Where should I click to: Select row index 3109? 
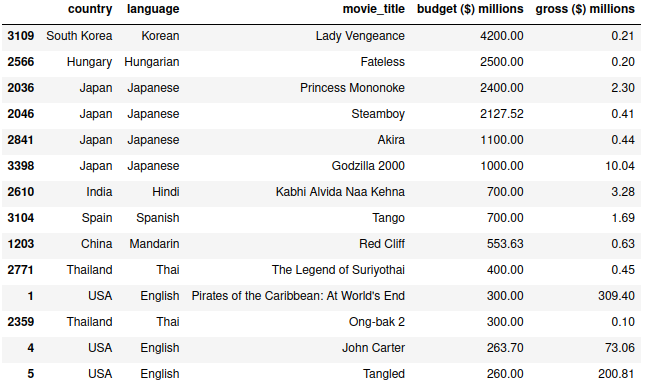21,36
